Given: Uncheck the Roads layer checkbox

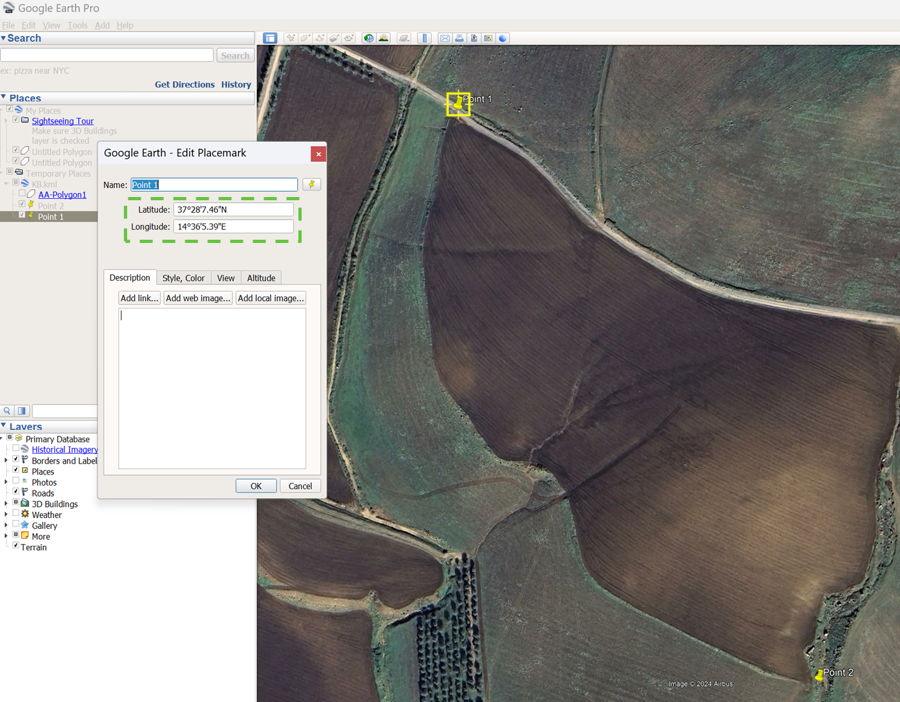Looking at the screenshot, I should coord(16,493).
